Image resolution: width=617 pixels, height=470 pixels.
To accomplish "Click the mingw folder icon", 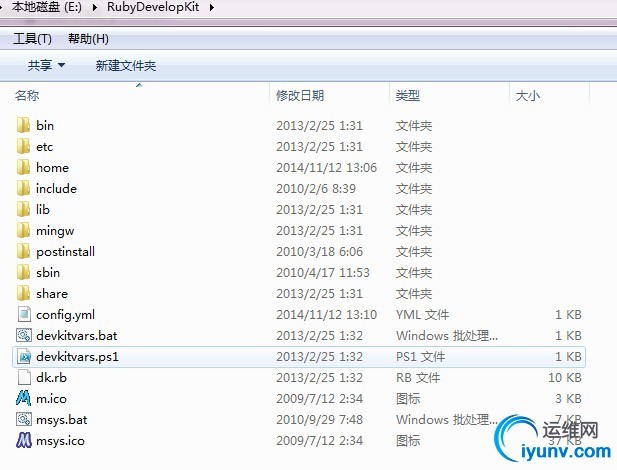I will coord(23,230).
